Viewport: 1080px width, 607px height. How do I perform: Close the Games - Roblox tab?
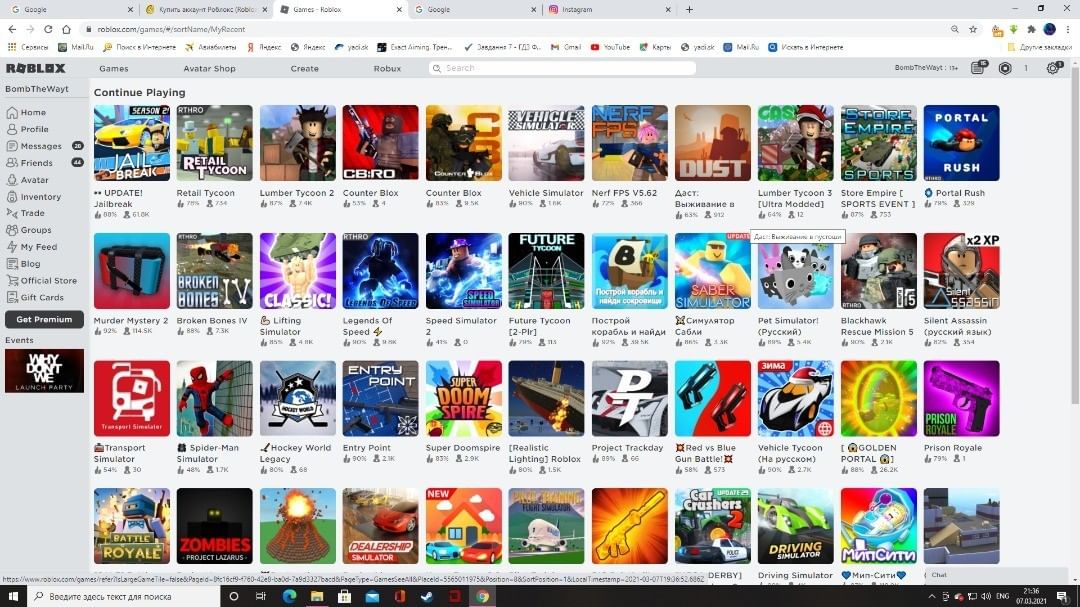click(399, 10)
